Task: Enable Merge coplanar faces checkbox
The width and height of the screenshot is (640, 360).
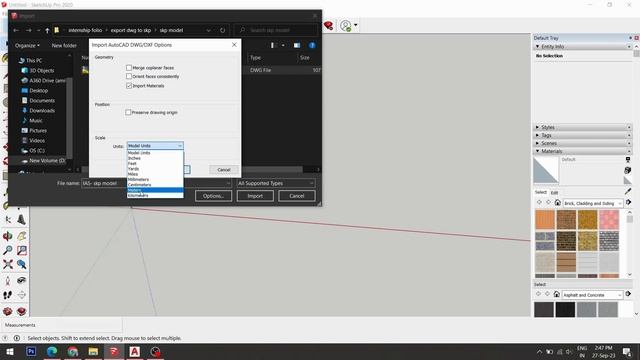Action: pyautogui.click(x=129, y=68)
